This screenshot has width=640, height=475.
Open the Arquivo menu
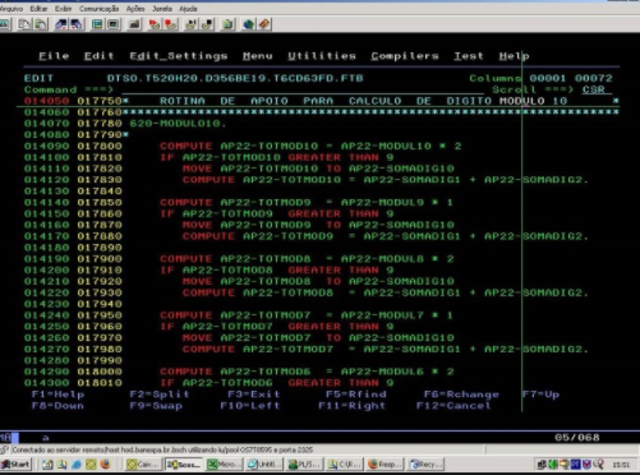coord(11,9)
